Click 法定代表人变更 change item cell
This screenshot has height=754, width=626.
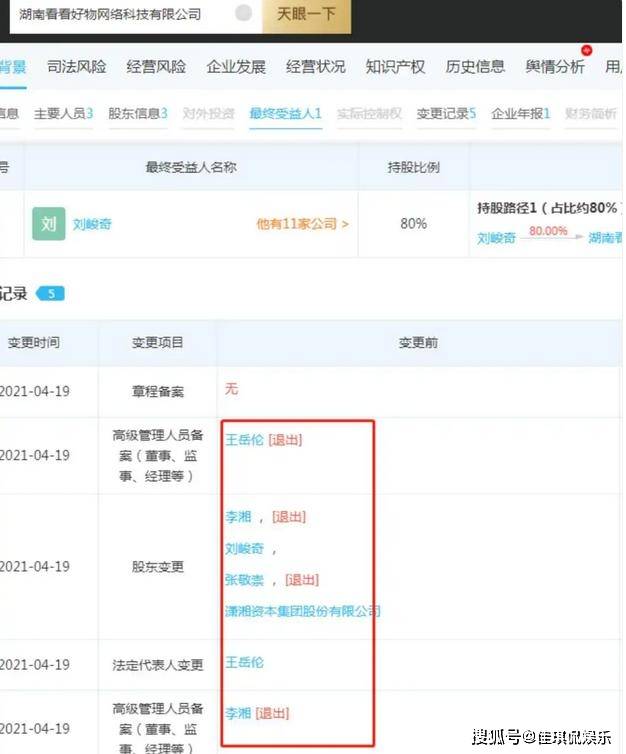coord(158,665)
